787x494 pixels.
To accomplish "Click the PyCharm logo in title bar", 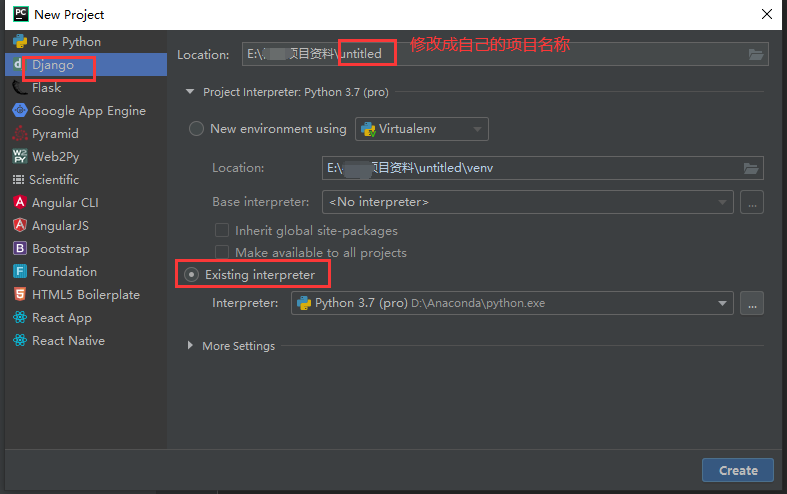I will (21, 14).
